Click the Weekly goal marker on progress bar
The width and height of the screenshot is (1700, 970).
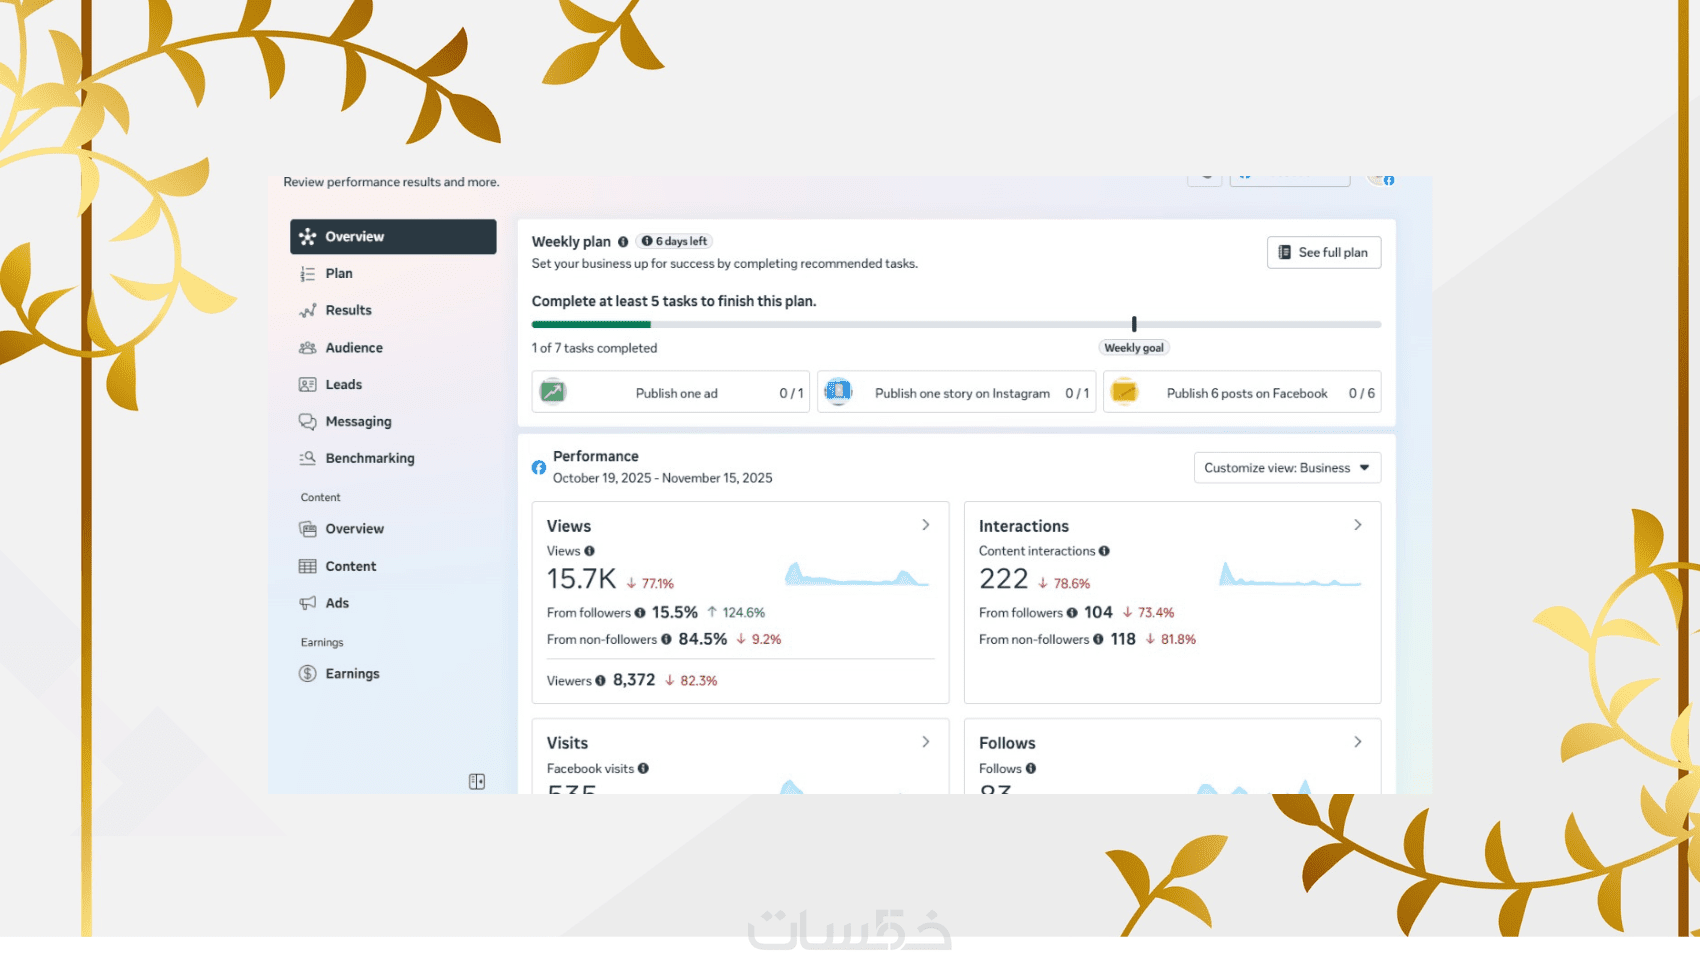click(x=1134, y=324)
